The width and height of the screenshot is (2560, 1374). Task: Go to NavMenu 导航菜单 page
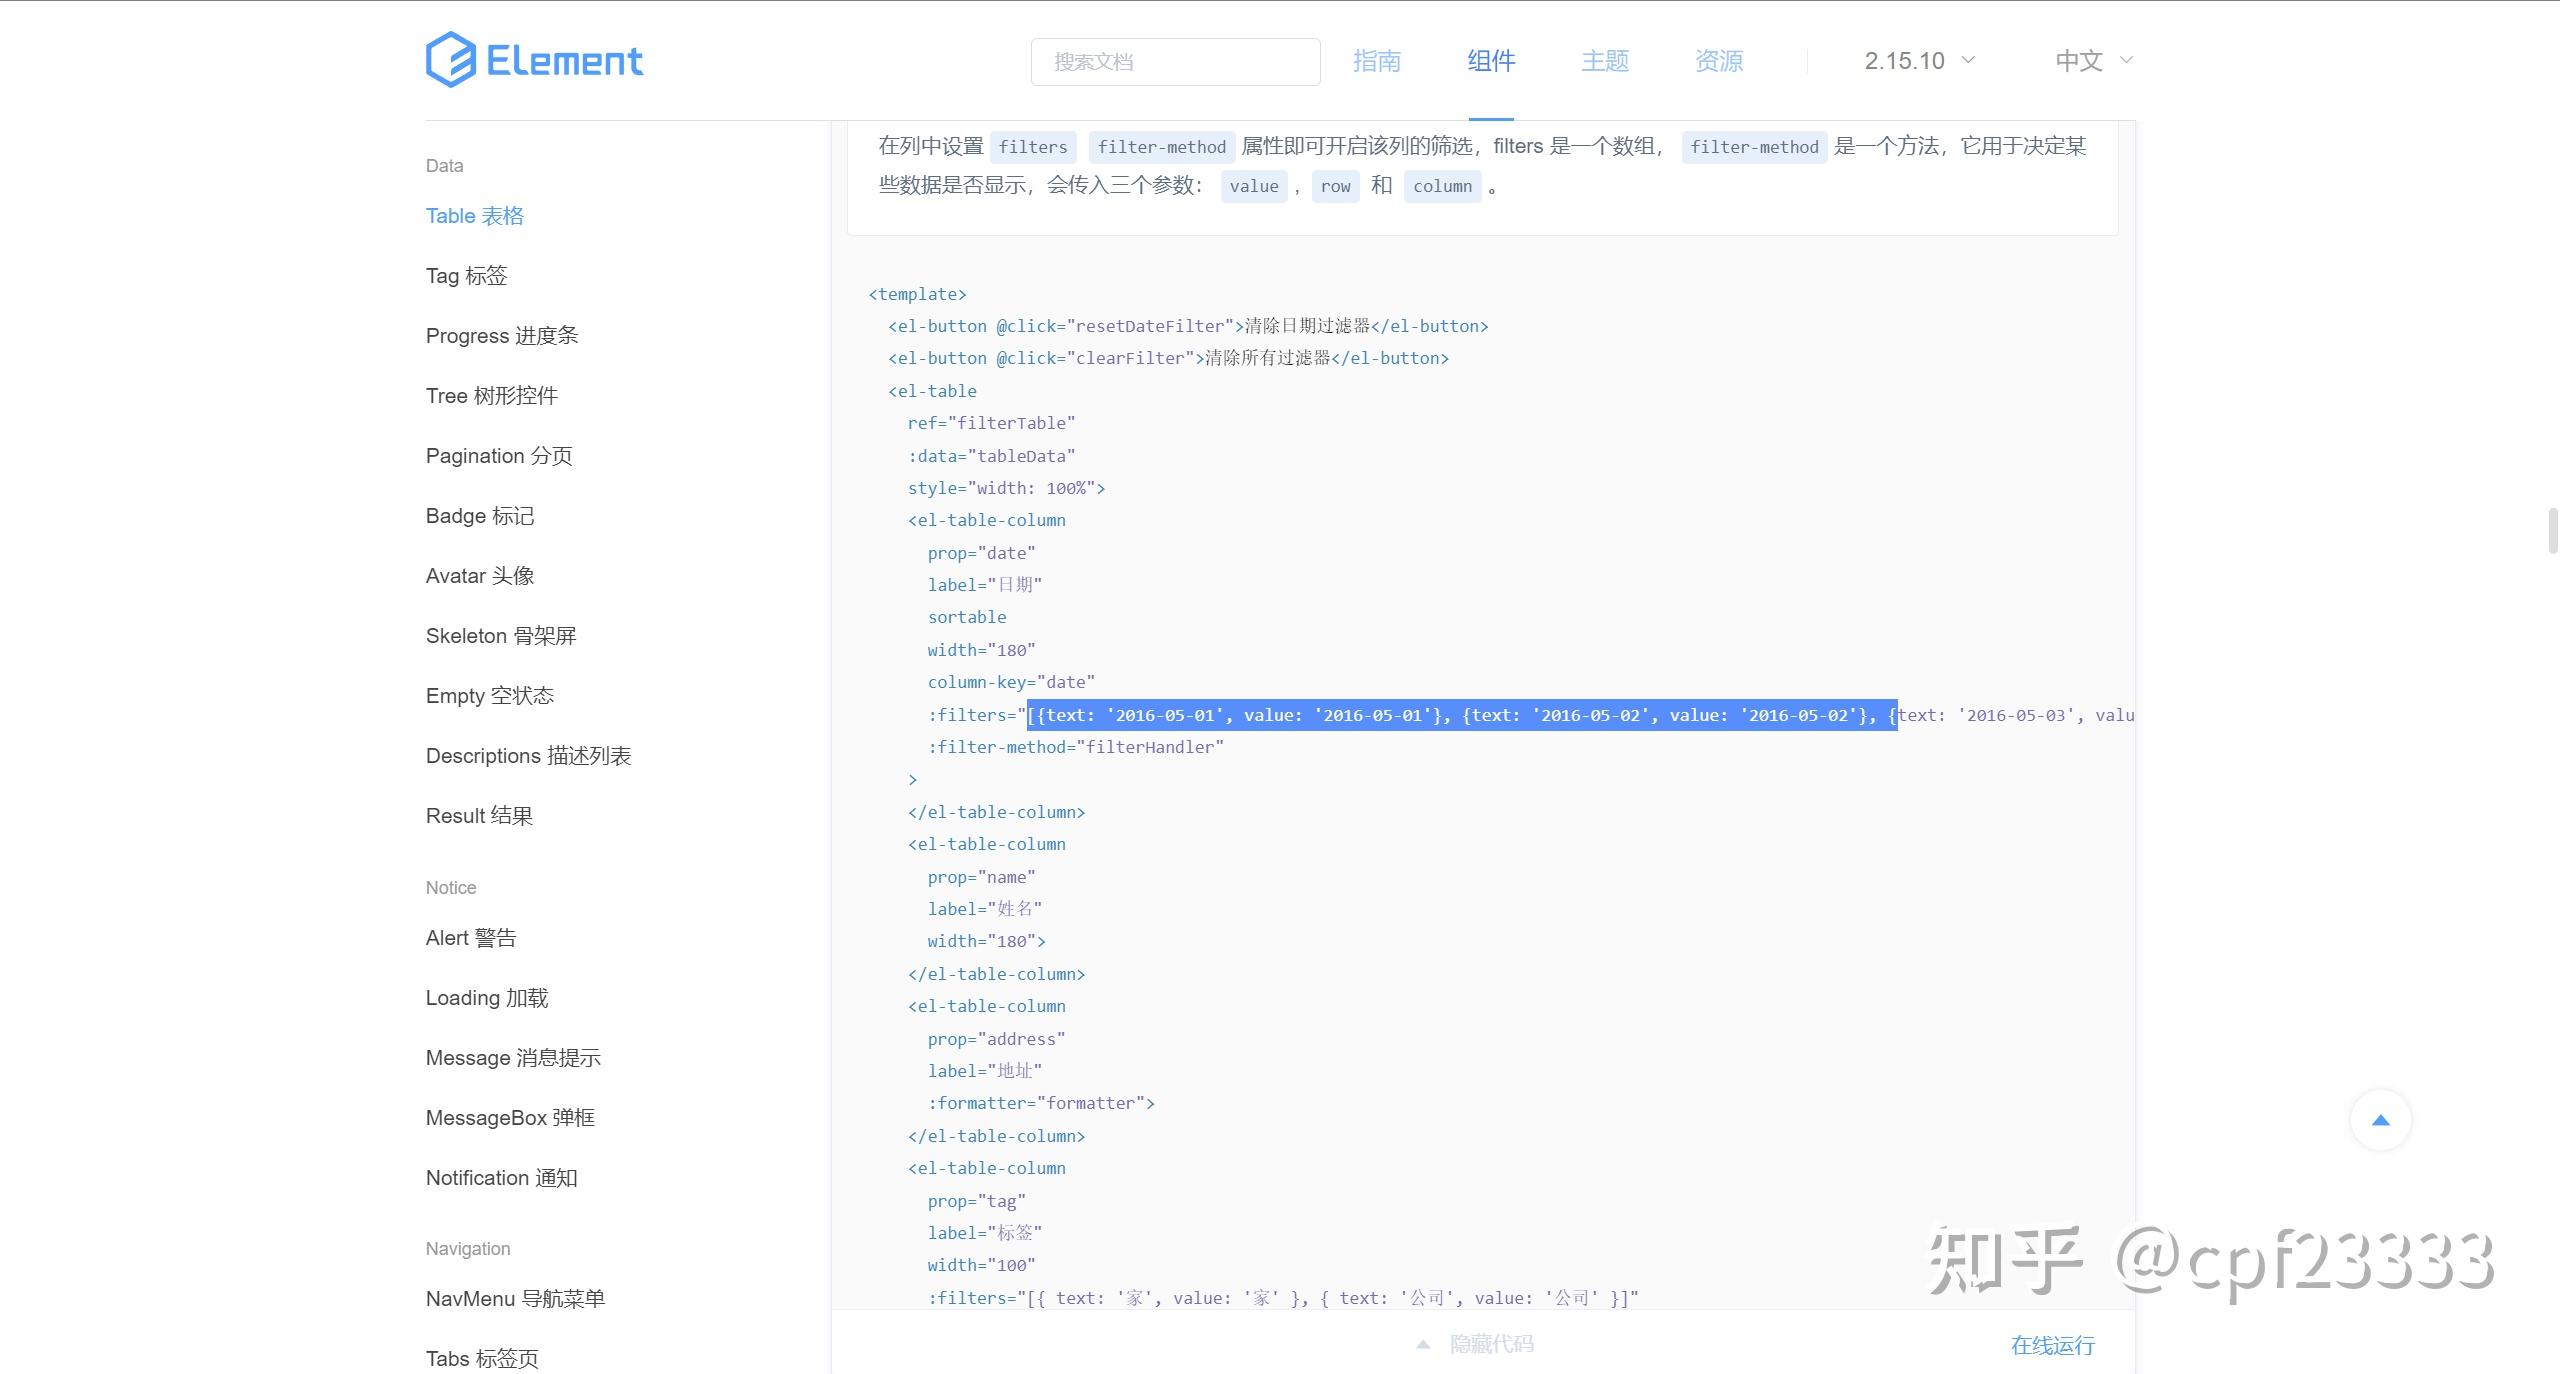514,1299
